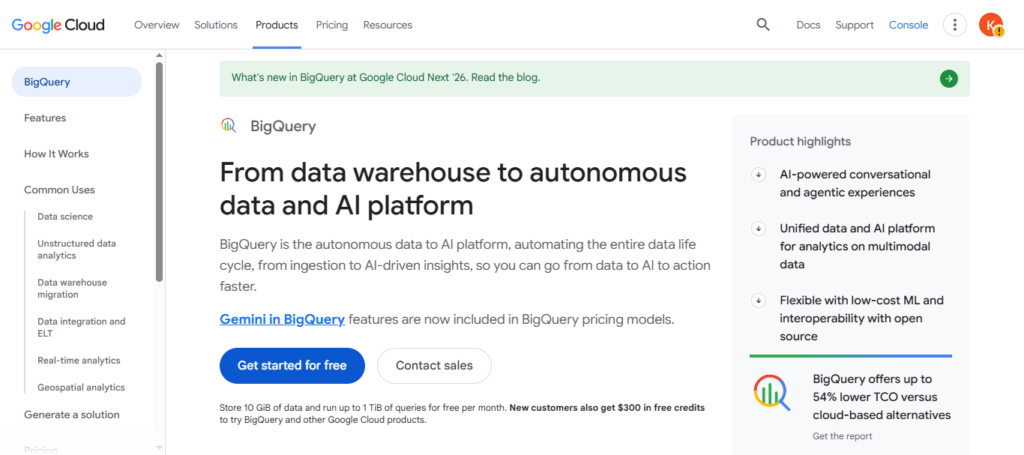Follow the Gemini in BigQuery link
1024x455 pixels.
click(282, 320)
